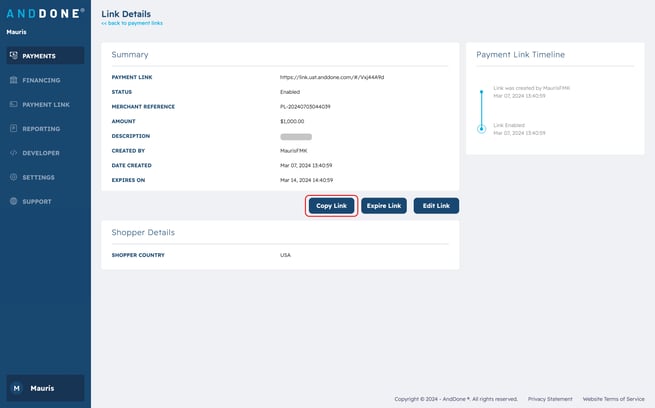This screenshot has height=408, width=655.
Task: Click the Payments icon in sidebar
Action: 14,56
